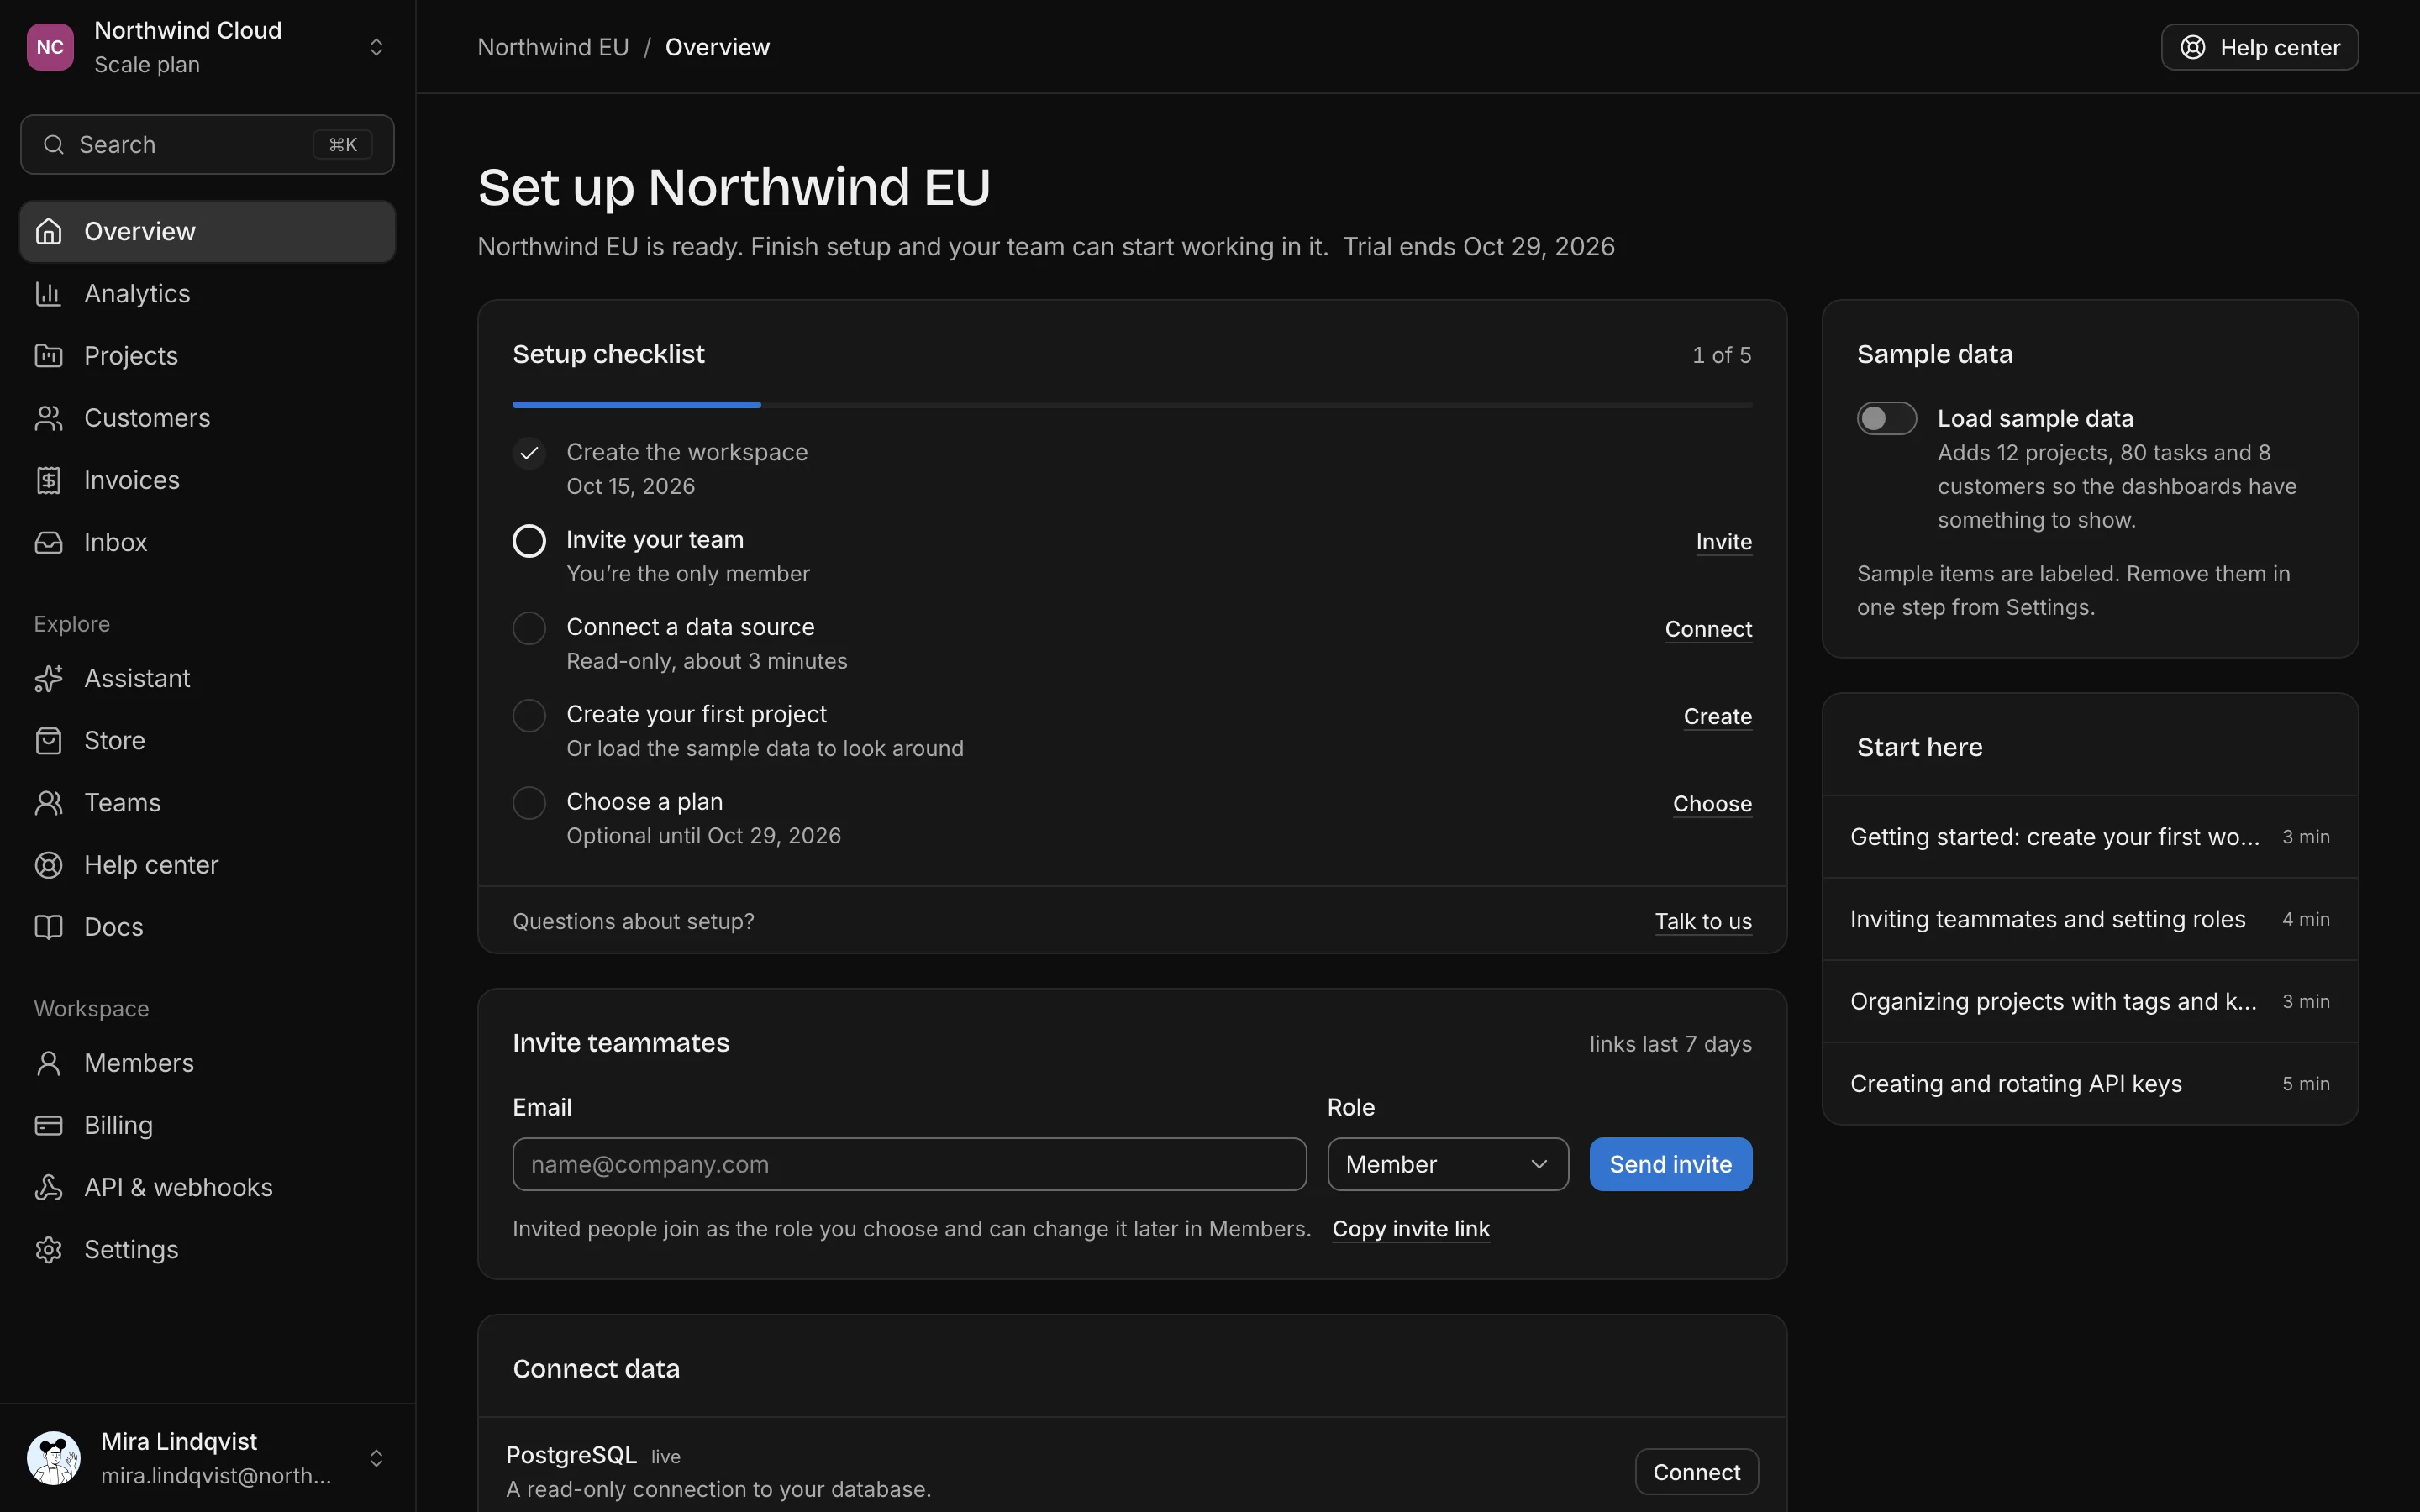This screenshot has width=2420, height=1512.
Task: Click the Store shopping bag icon
Action: (49, 741)
